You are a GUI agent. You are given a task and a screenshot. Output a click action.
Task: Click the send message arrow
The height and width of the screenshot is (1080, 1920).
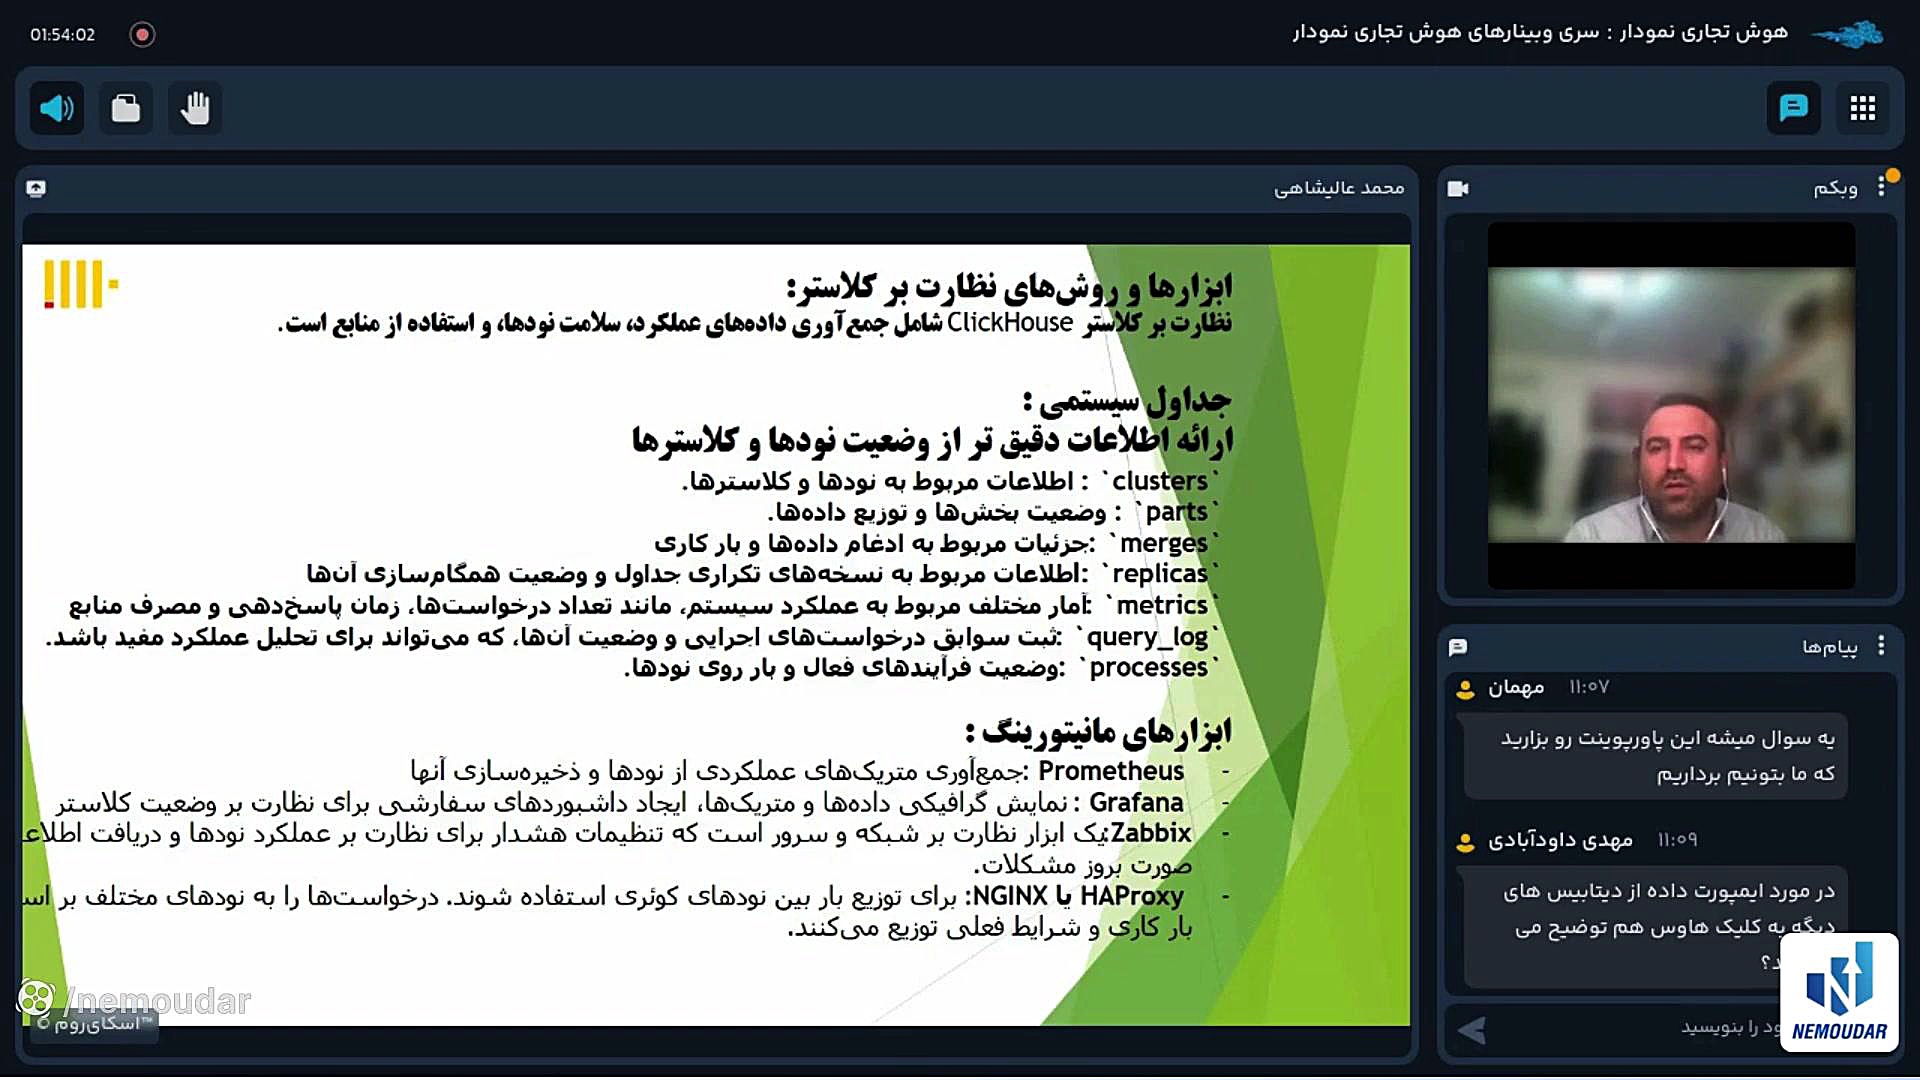click(x=1471, y=1030)
